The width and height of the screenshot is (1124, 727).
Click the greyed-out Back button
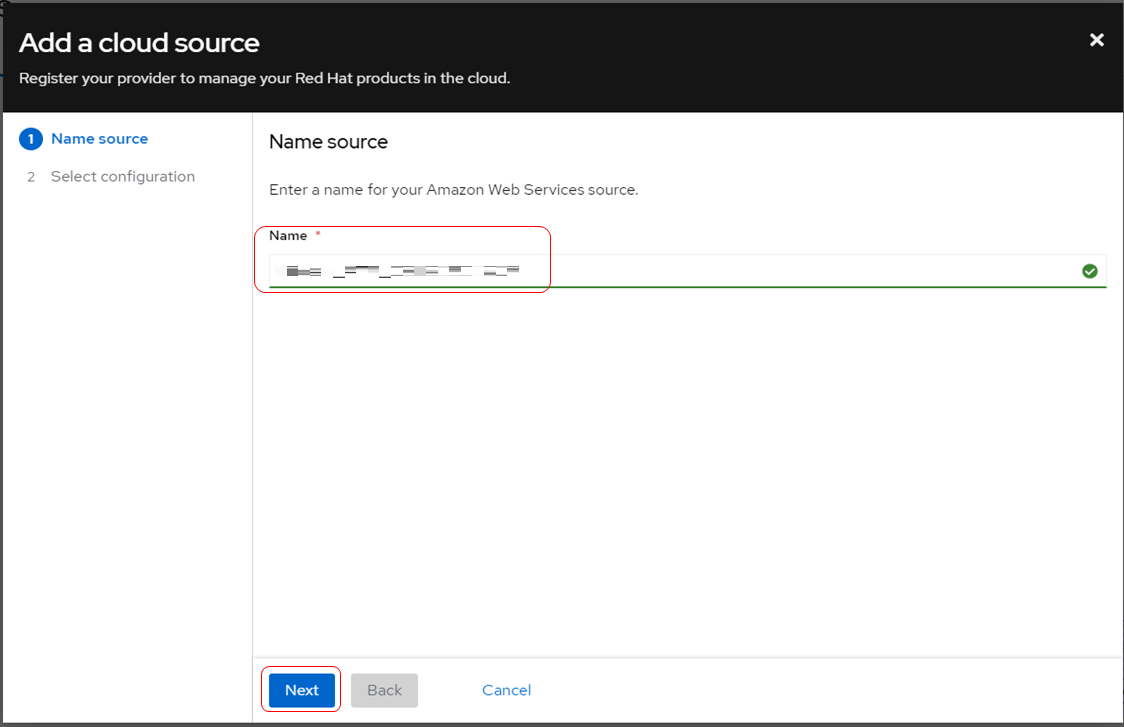[384, 690]
